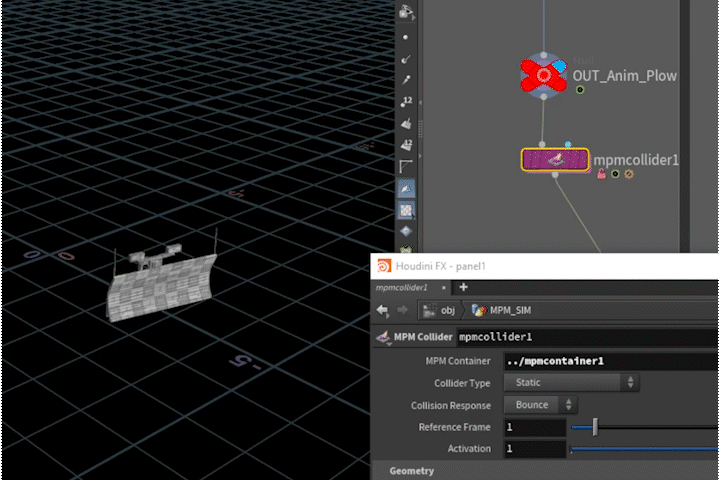Click the output connector below mpmcollider1

(x=555, y=175)
